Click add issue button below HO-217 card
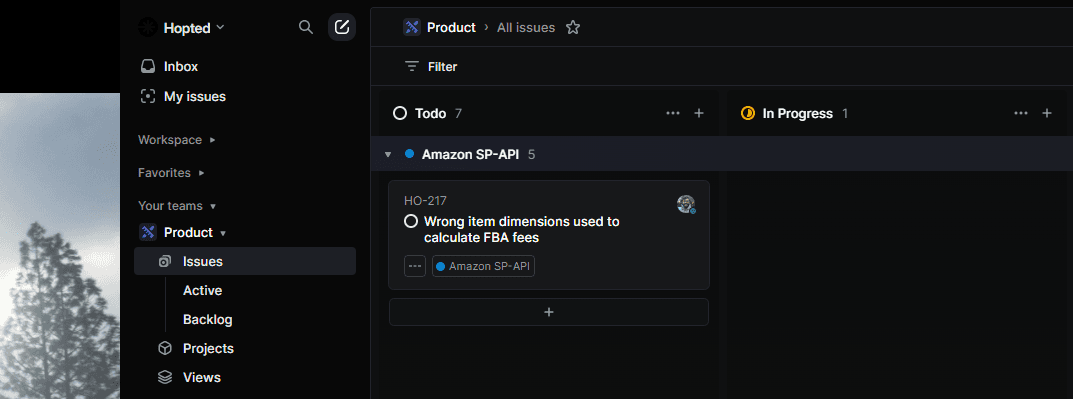1073x399 pixels. click(549, 312)
